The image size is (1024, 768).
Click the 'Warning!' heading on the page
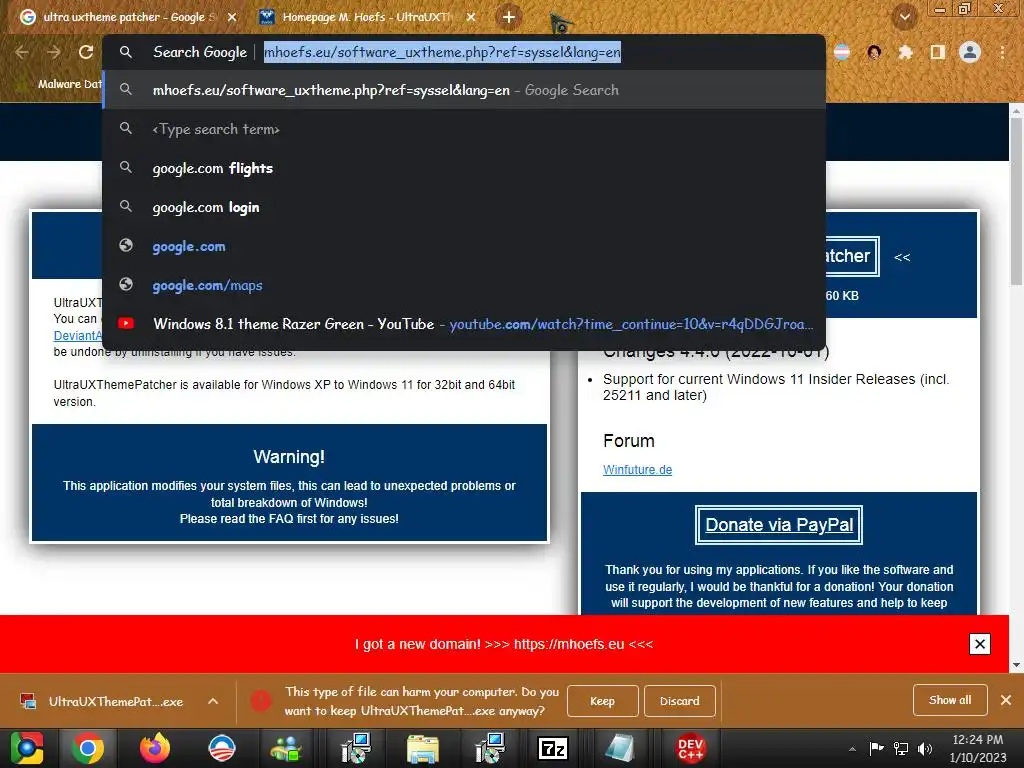point(289,456)
